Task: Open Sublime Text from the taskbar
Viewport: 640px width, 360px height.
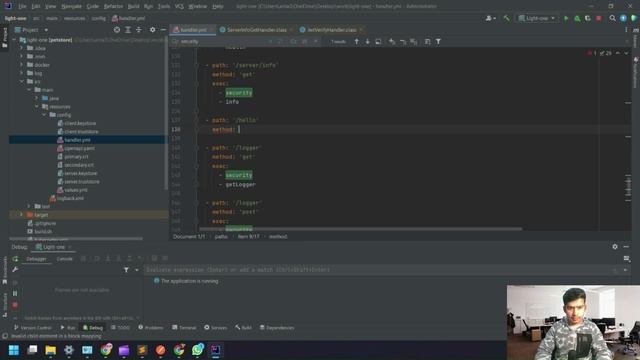Action: pos(142,350)
